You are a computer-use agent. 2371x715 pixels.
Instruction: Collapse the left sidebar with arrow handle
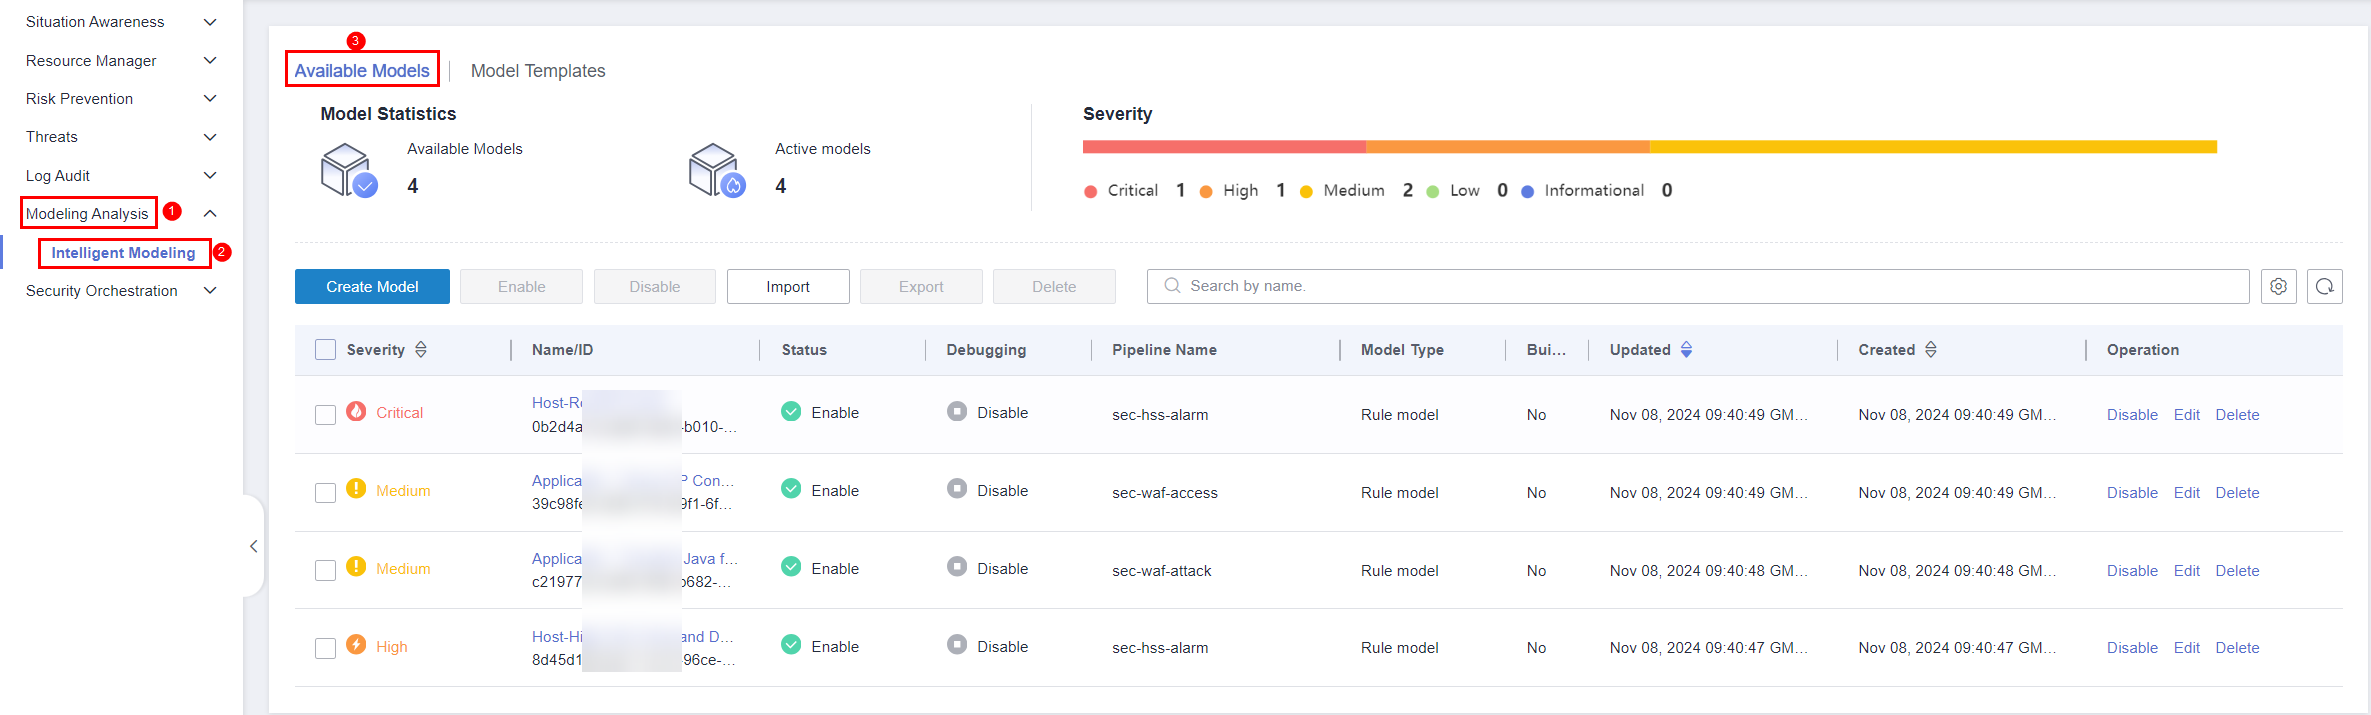254,546
